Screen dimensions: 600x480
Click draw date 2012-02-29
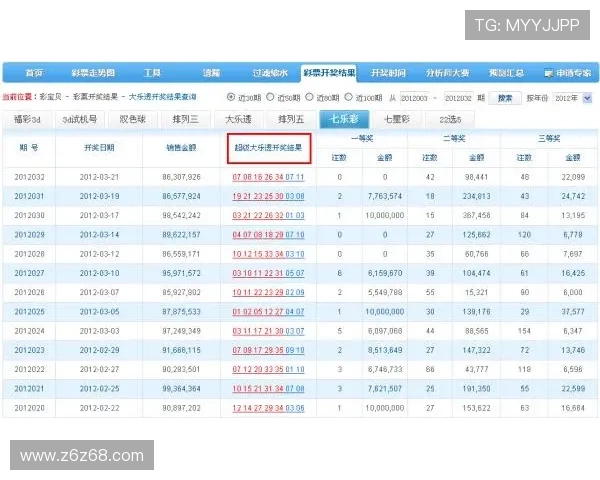pyautogui.click(x=99, y=350)
